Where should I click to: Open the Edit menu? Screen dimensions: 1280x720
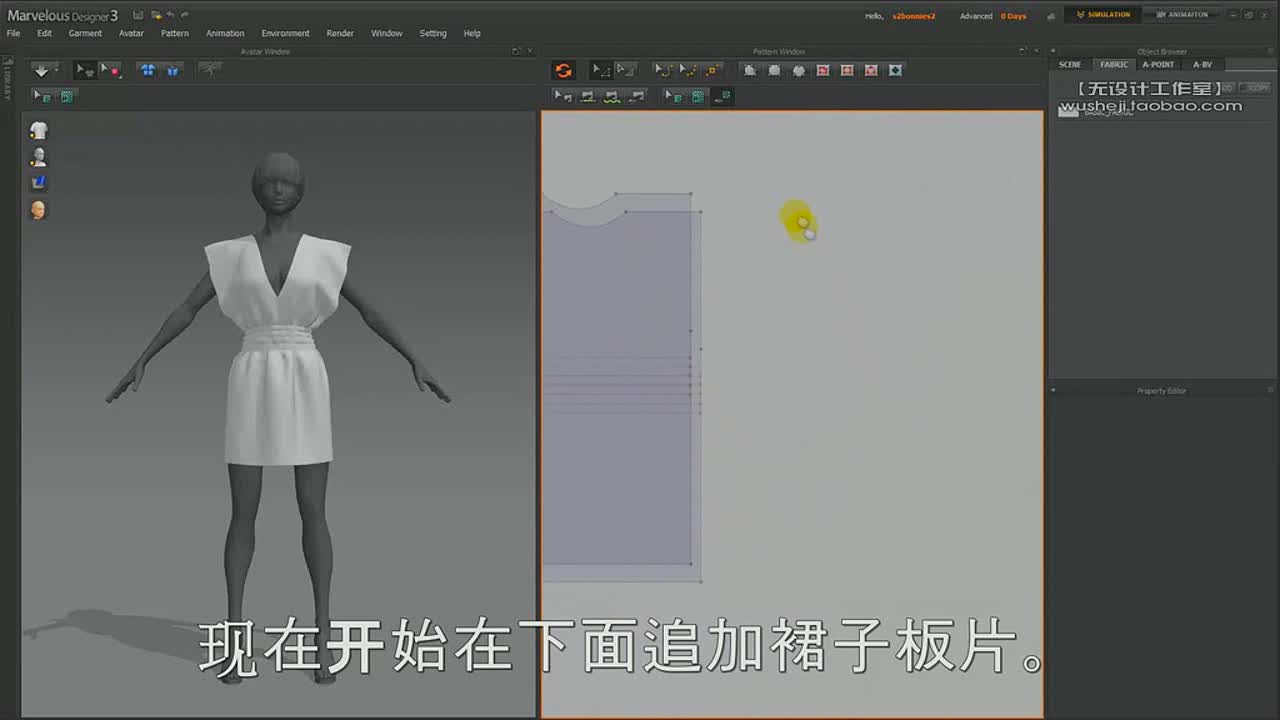point(44,33)
